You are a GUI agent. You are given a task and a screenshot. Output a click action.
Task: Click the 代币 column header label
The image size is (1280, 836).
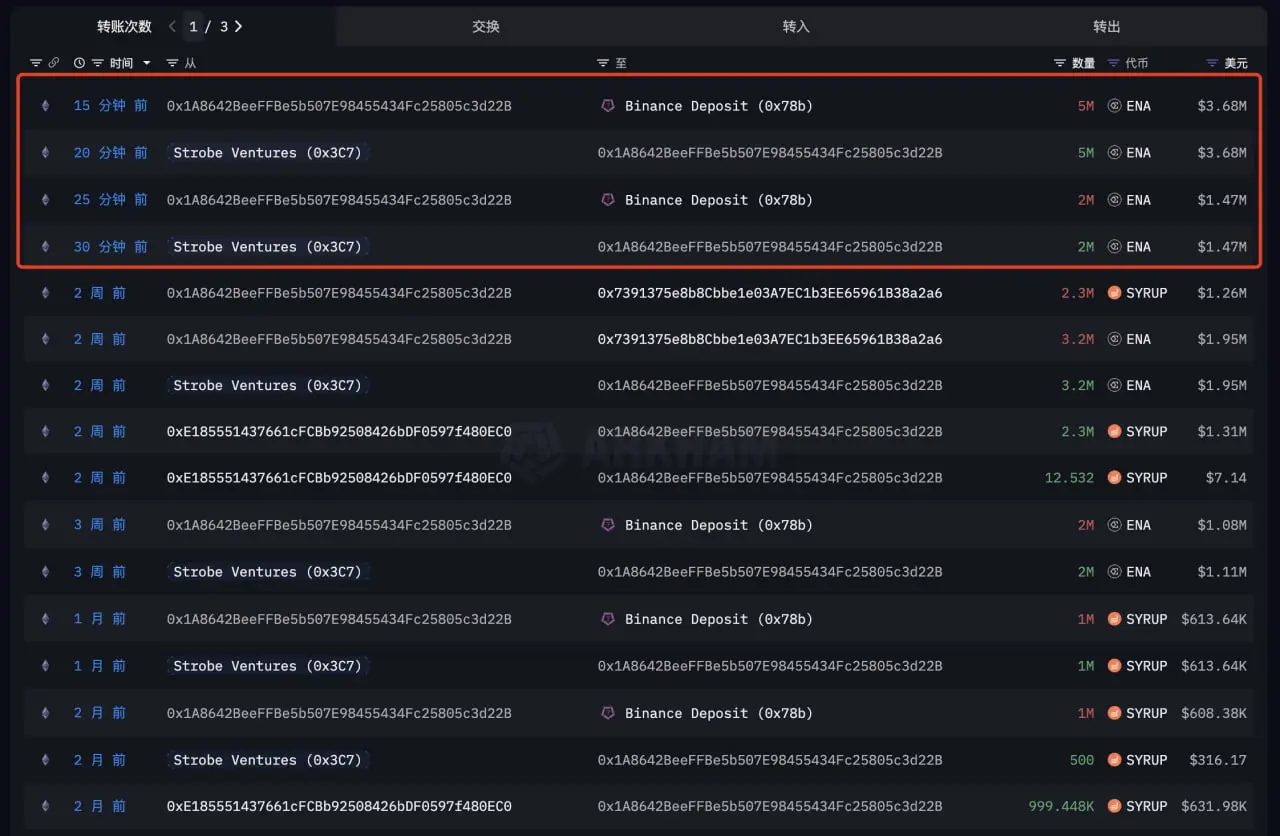[1137, 63]
